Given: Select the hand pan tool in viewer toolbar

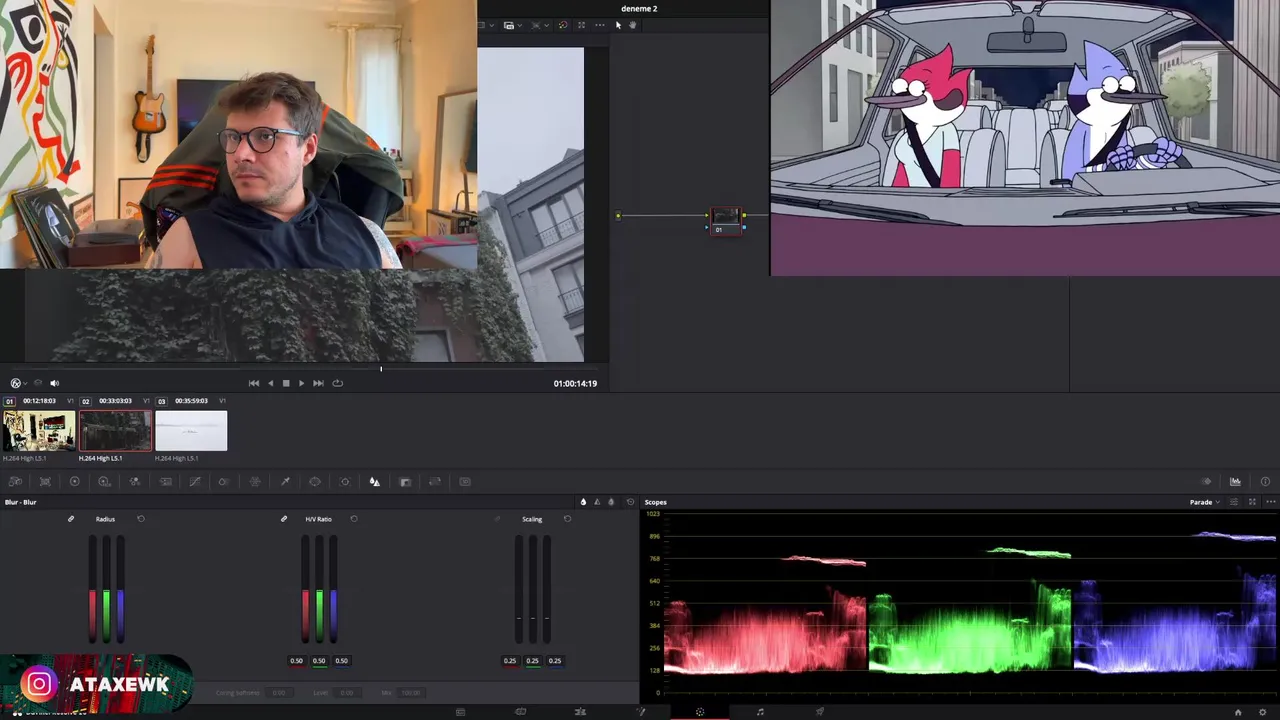Looking at the screenshot, I should tap(631, 25).
